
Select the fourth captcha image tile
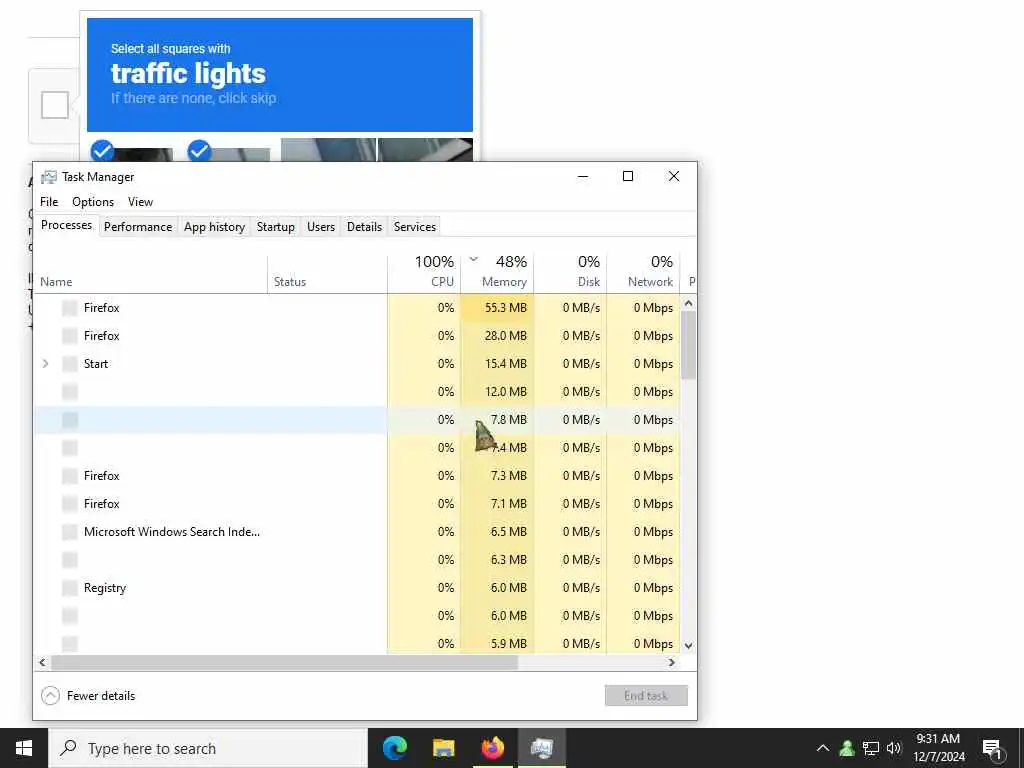pos(426,150)
